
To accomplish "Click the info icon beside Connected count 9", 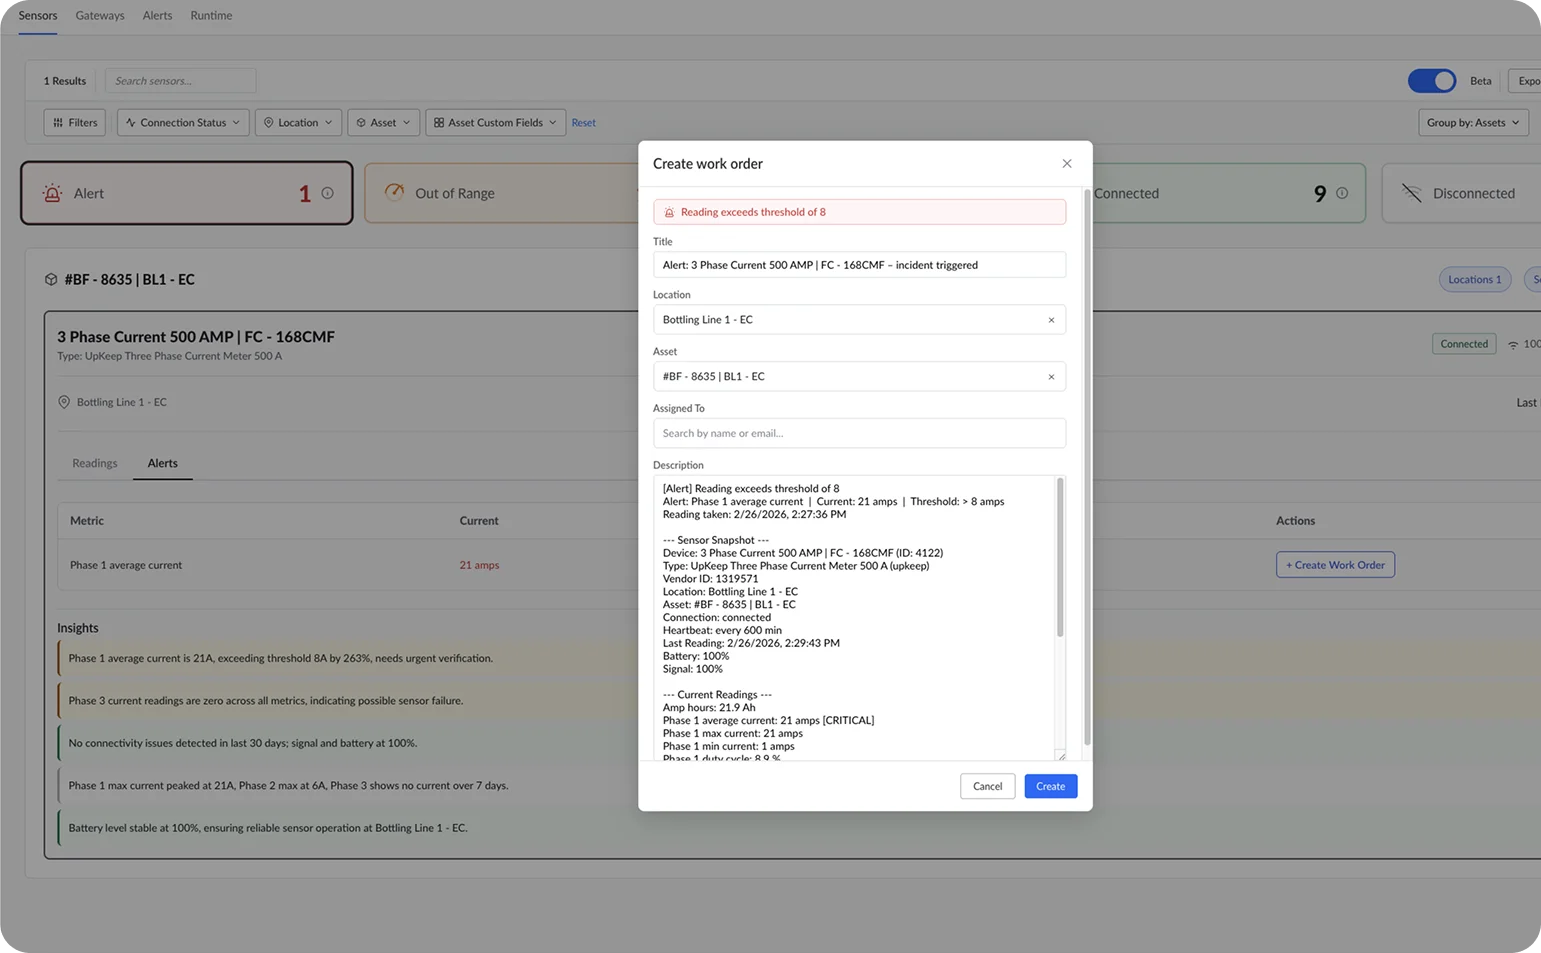I will [1342, 193].
